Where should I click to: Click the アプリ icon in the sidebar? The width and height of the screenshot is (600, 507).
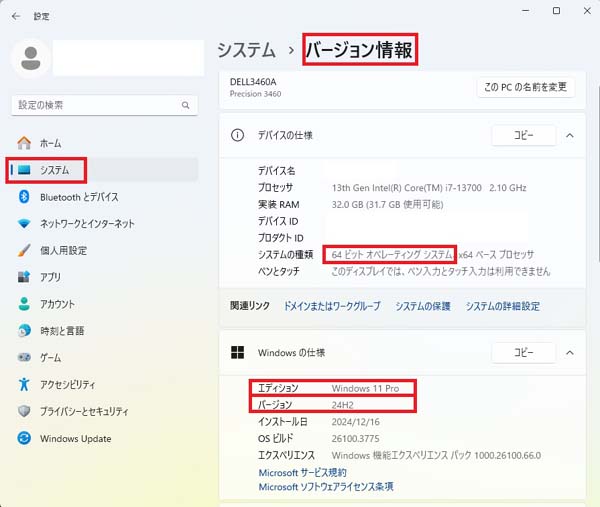click(x=24, y=277)
